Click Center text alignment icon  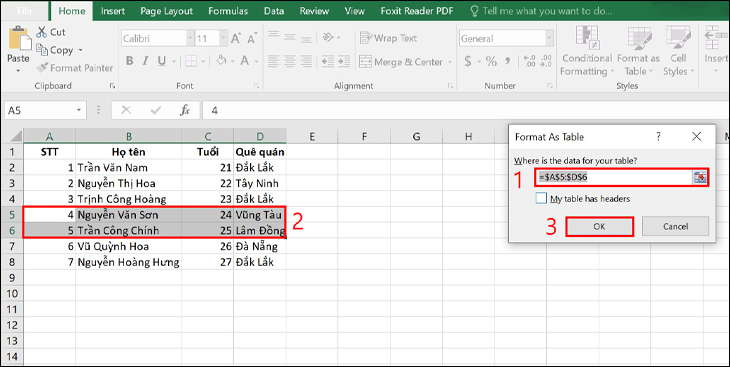click(290, 61)
